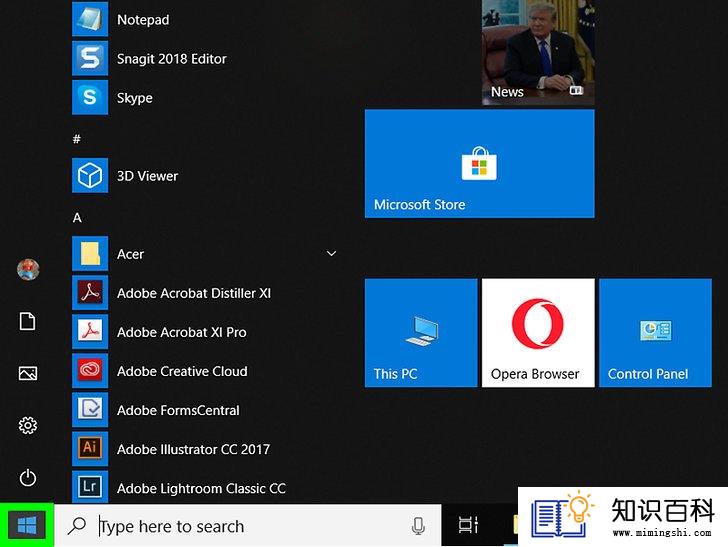
Task: Open the News live tile
Action: point(538,52)
